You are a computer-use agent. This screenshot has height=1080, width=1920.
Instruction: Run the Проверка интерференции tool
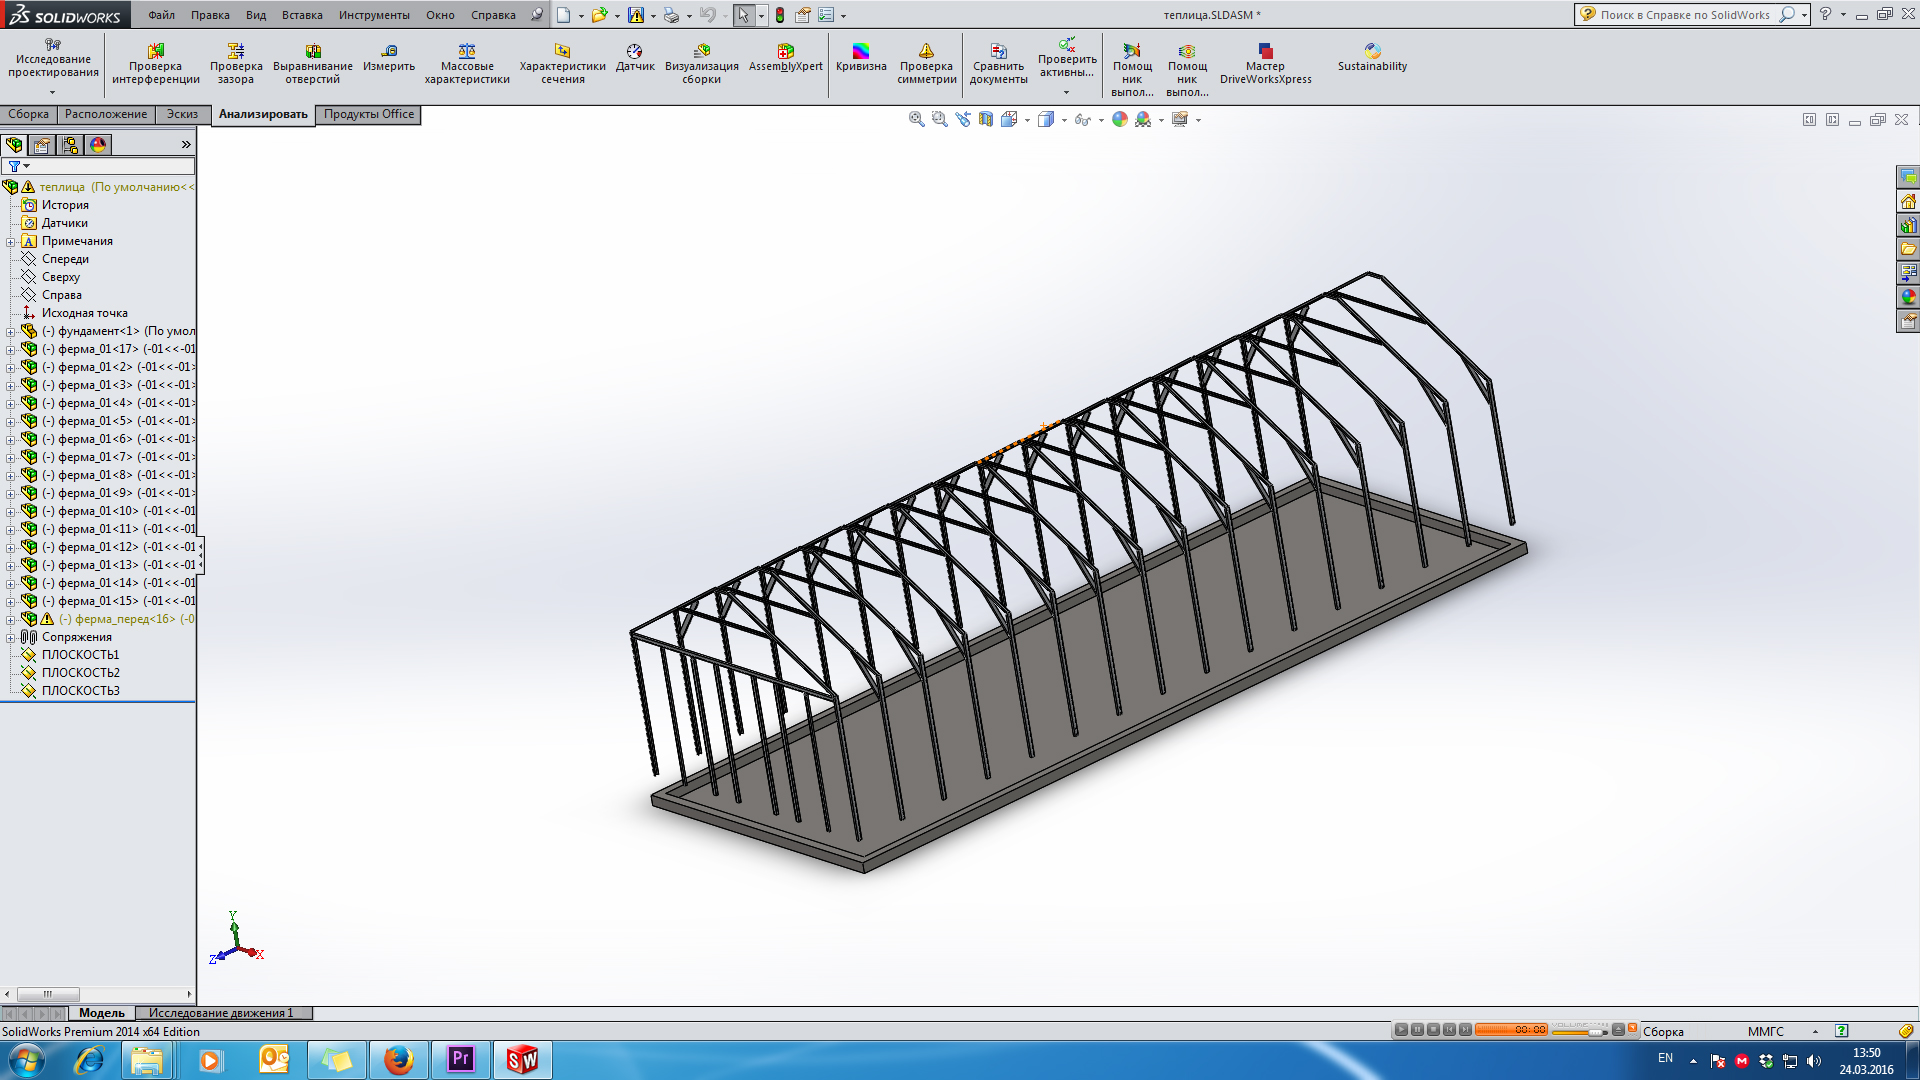pos(155,64)
